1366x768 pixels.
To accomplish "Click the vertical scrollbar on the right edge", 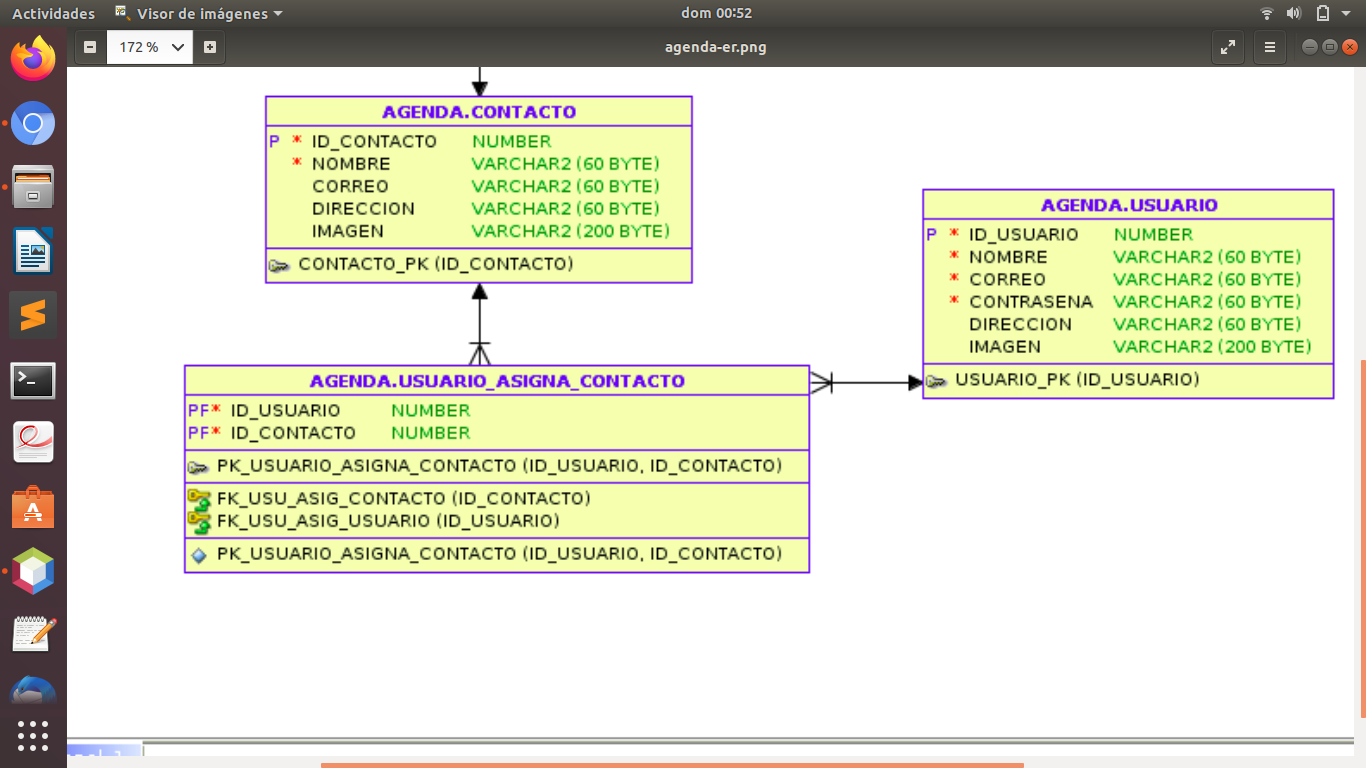I will 1362,539.
